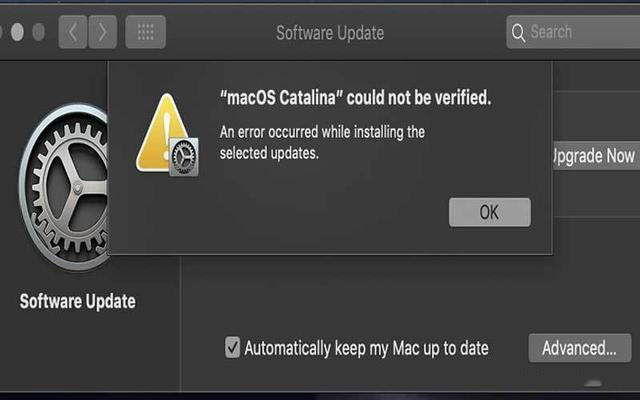Image resolution: width=640 pixels, height=400 pixels.
Task: Show all preferences via grid icon
Action: tap(145, 32)
